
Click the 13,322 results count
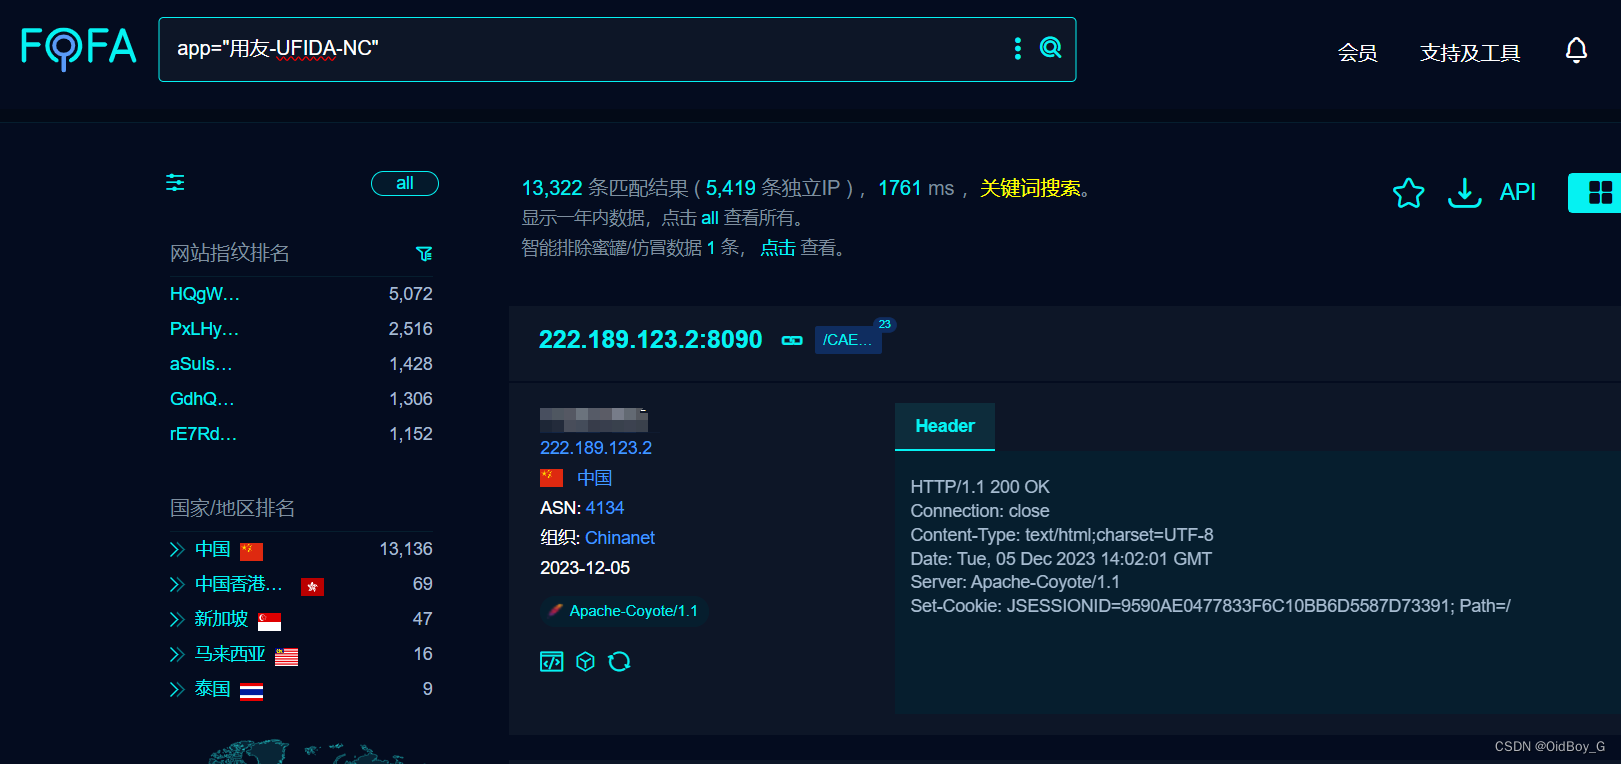[552, 188]
